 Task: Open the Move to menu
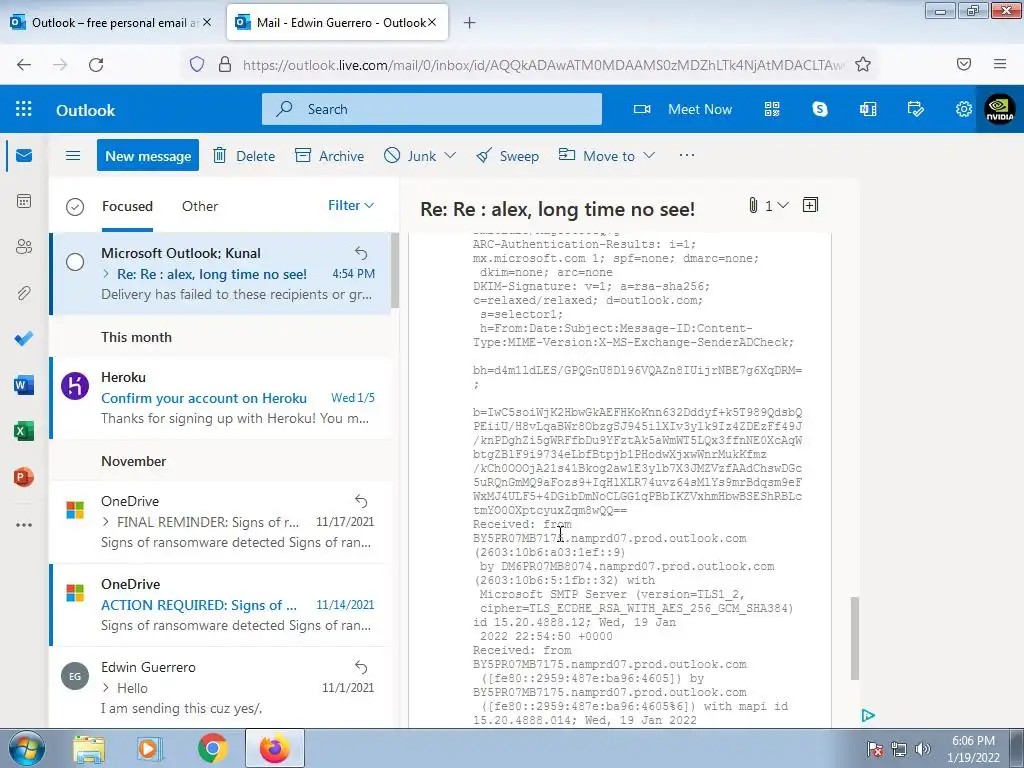pos(606,155)
